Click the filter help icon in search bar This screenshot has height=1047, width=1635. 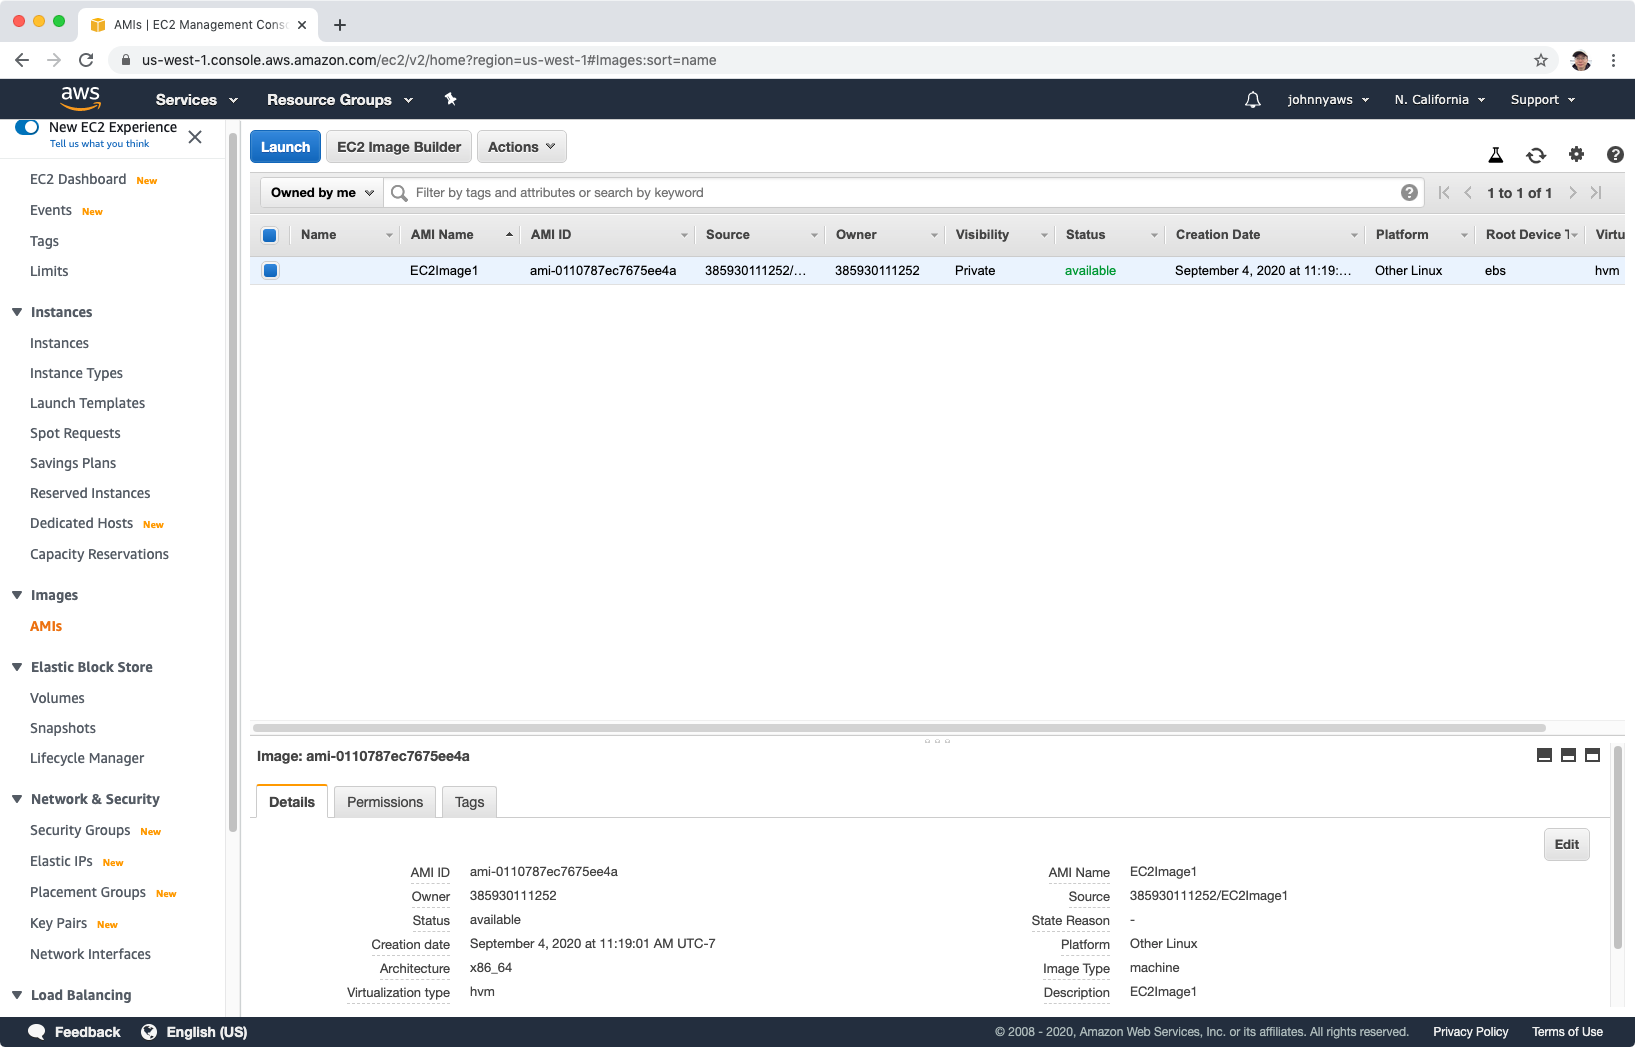pyautogui.click(x=1409, y=193)
